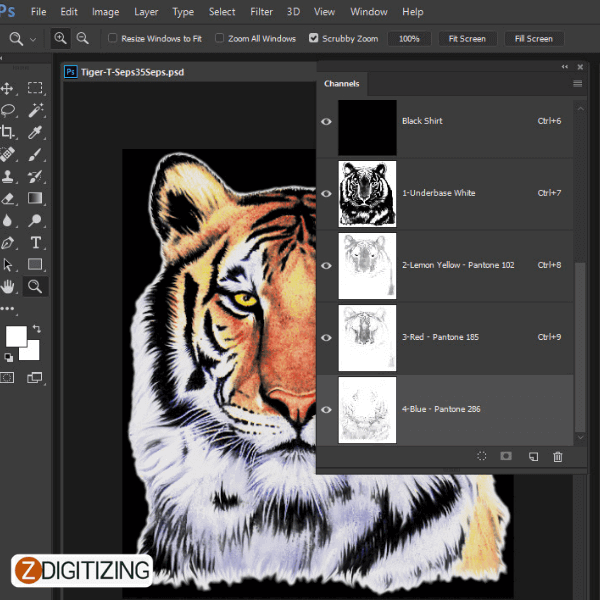Toggle Quick Mask mode
This screenshot has width=600, height=600.
[x=7, y=378]
